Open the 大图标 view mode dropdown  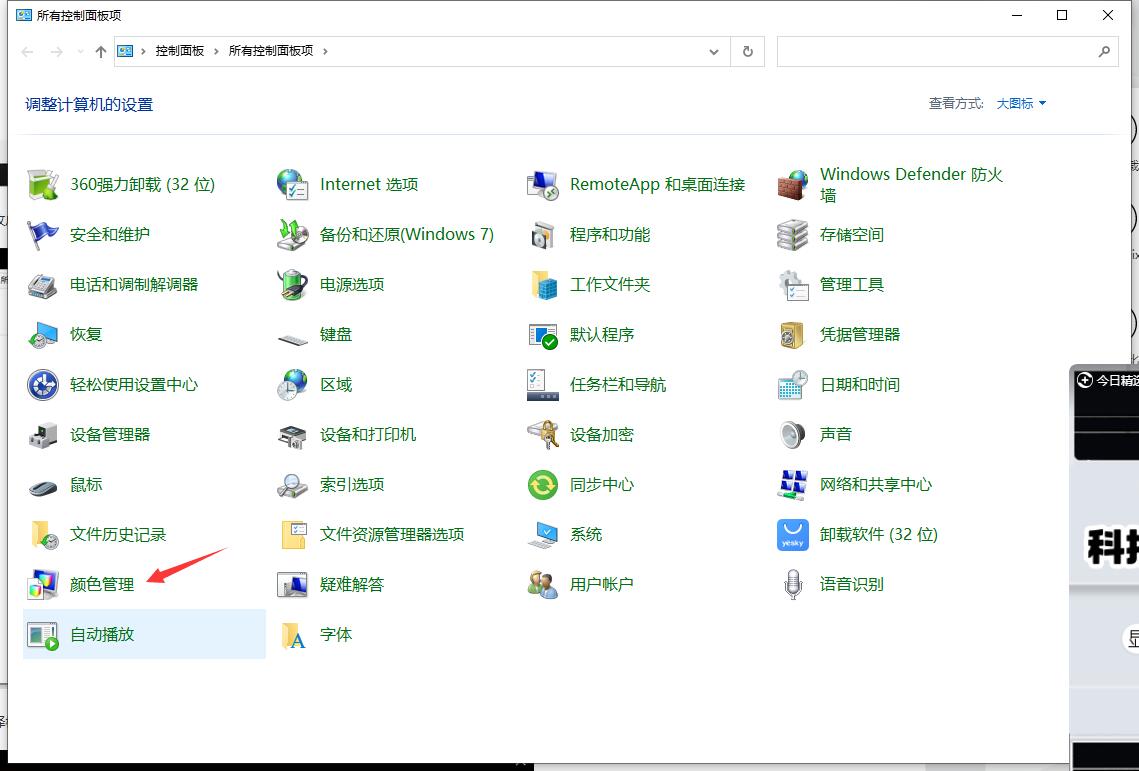[x=1021, y=104]
